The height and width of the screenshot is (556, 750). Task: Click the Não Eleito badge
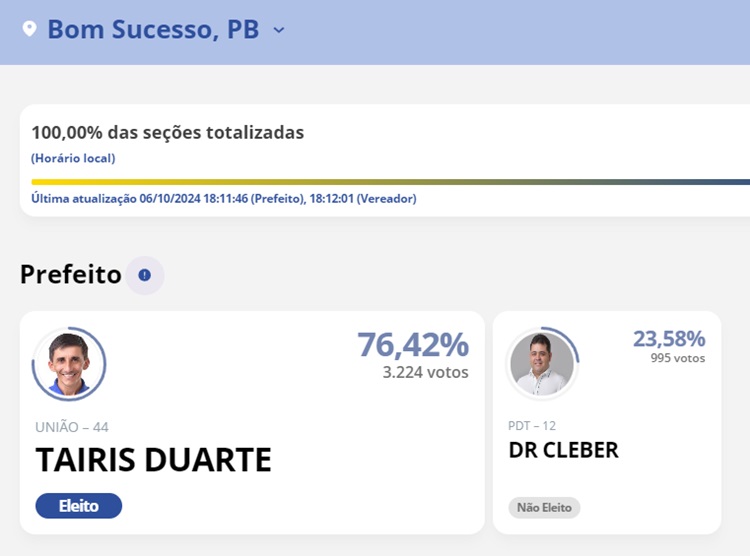(x=544, y=508)
